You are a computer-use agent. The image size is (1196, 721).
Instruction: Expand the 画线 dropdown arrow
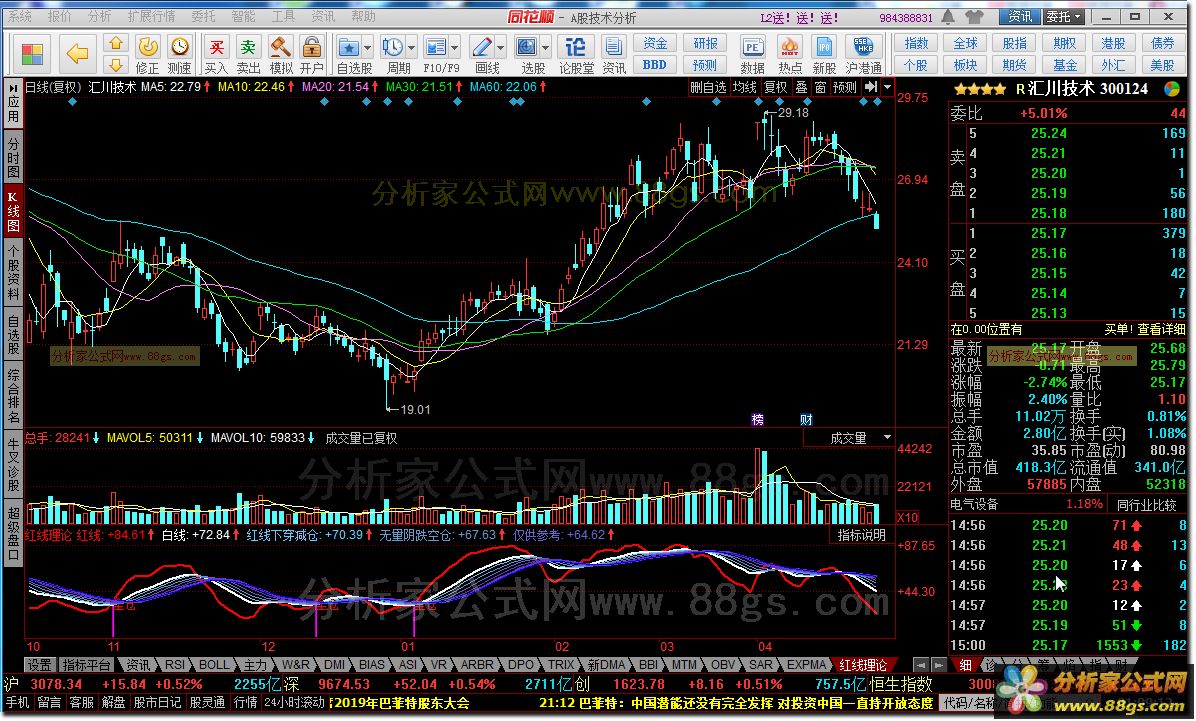pyautogui.click(x=501, y=48)
